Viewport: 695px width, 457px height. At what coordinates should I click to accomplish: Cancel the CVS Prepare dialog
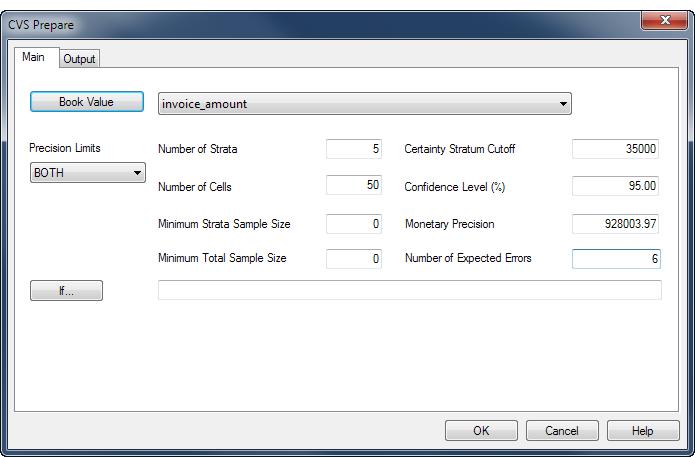click(x=562, y=430)
